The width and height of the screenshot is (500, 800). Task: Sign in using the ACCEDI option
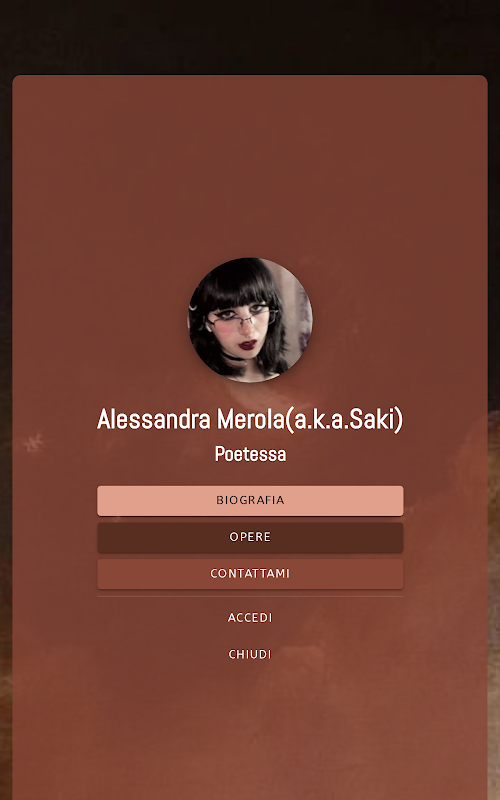(250, 618)
